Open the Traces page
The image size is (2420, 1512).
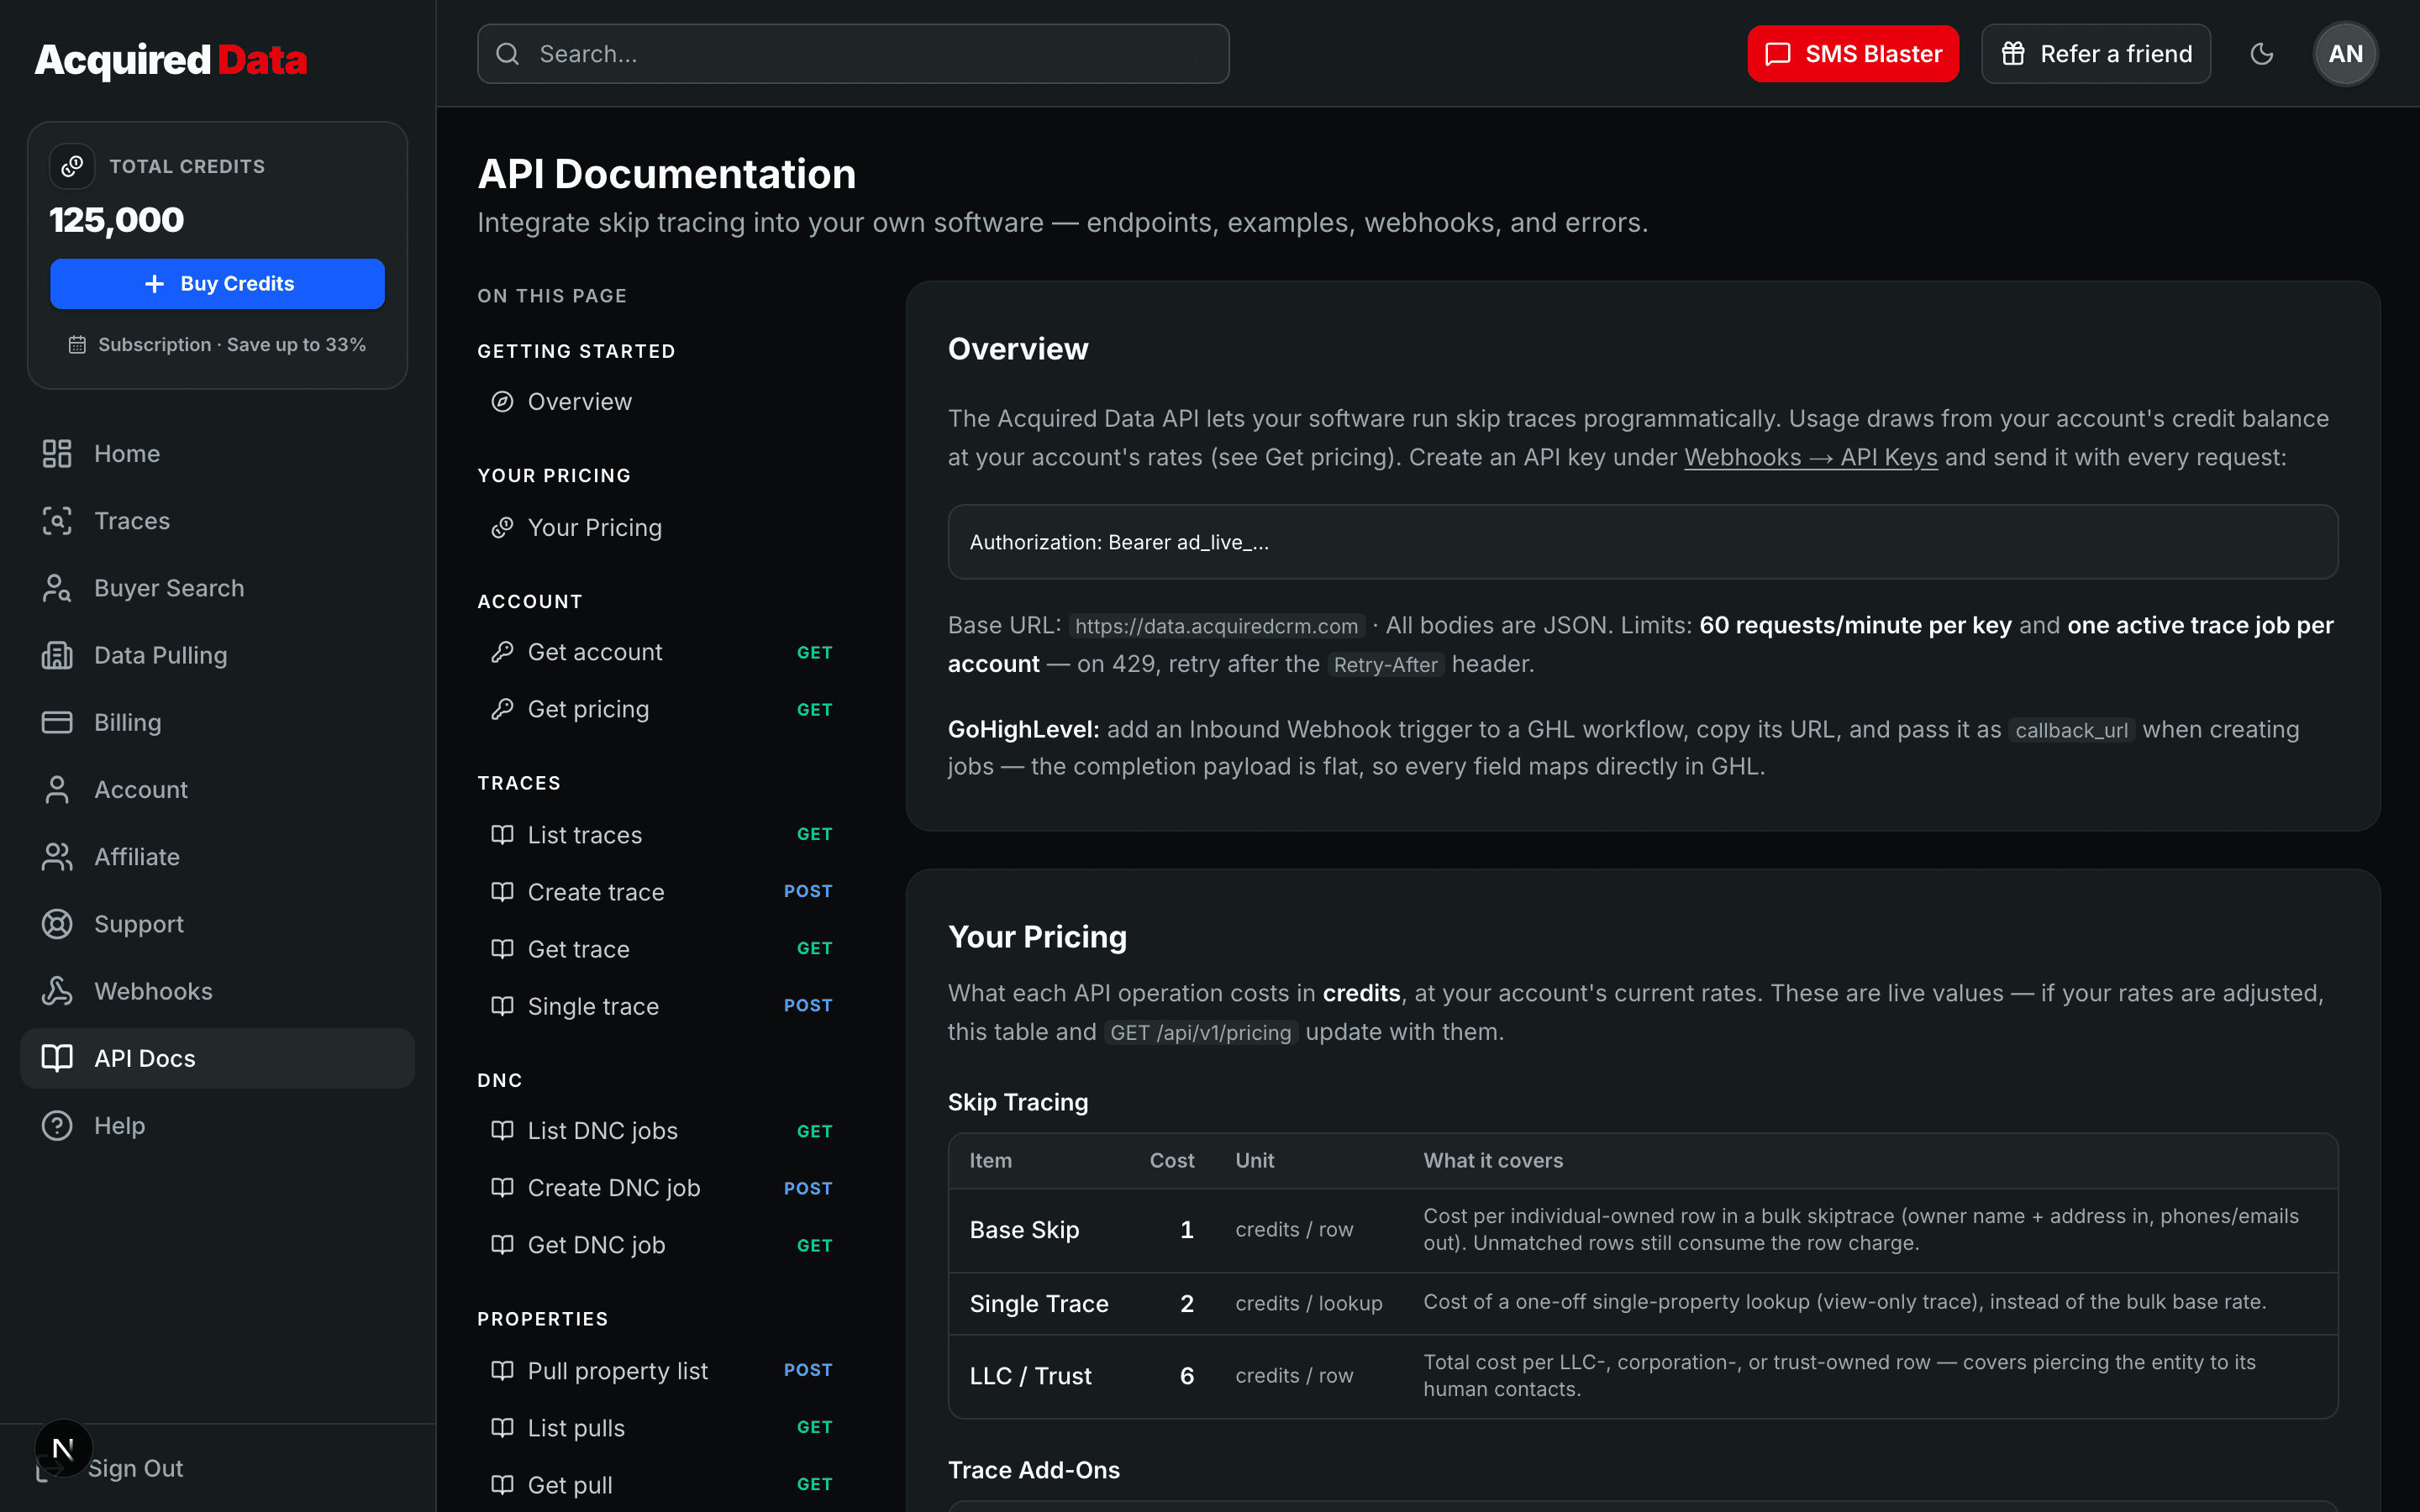tap(217, 521)
